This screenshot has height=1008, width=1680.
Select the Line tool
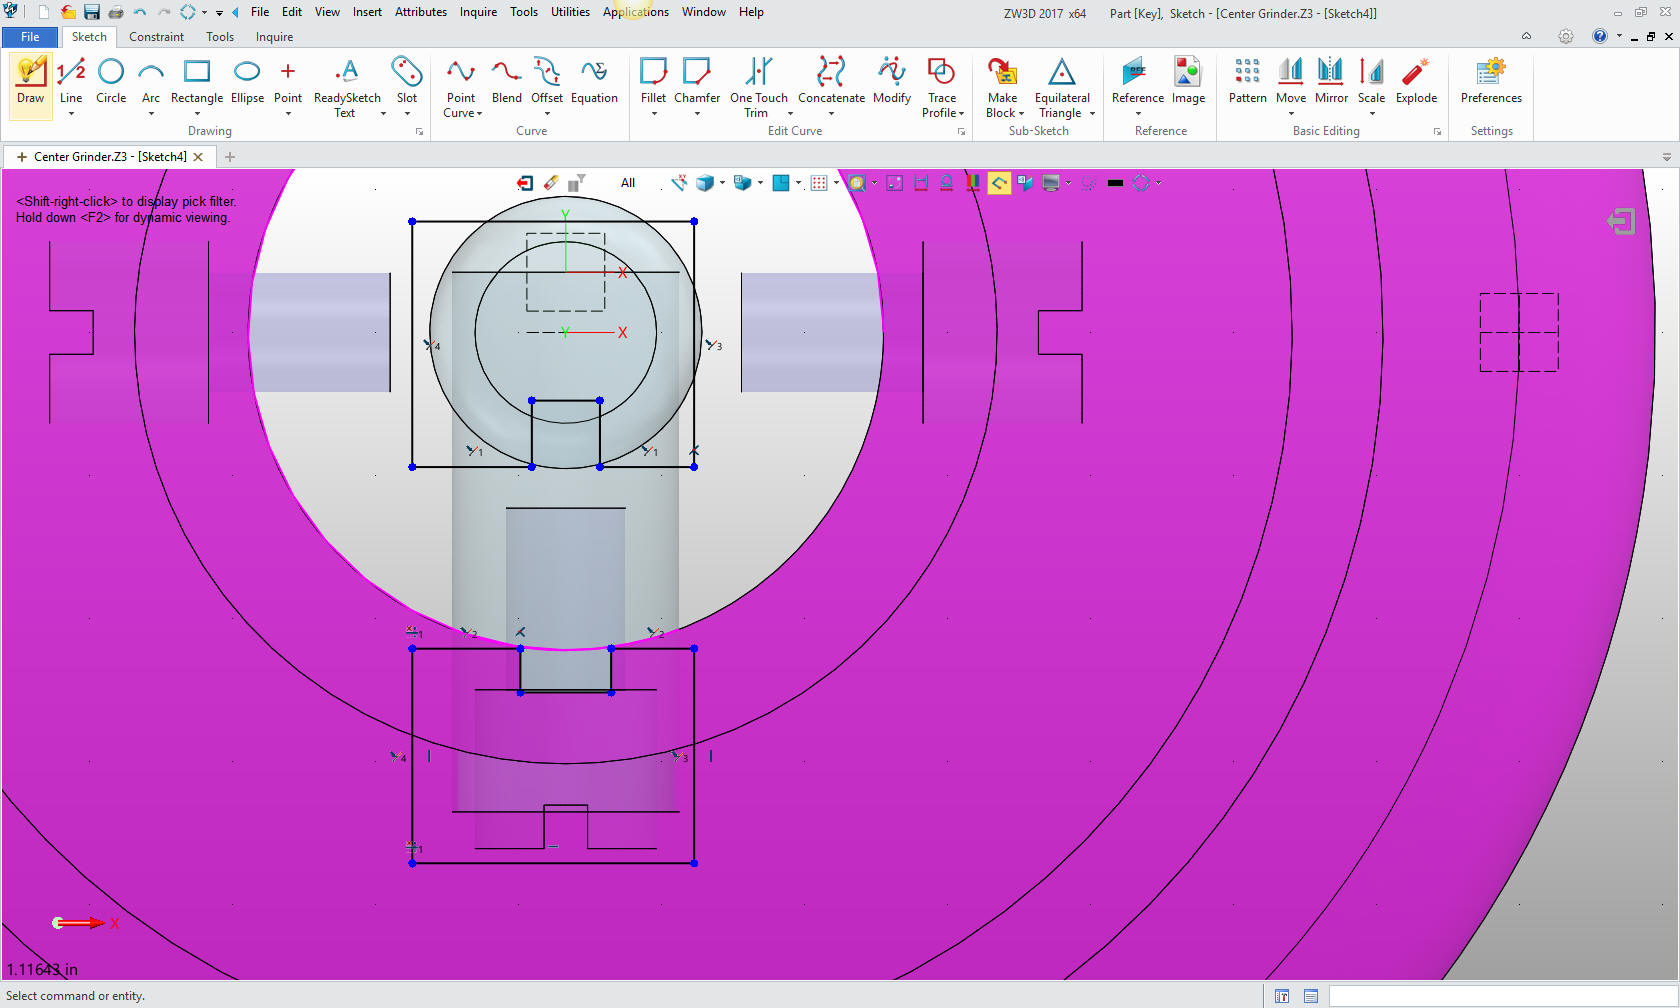(71, 81)
